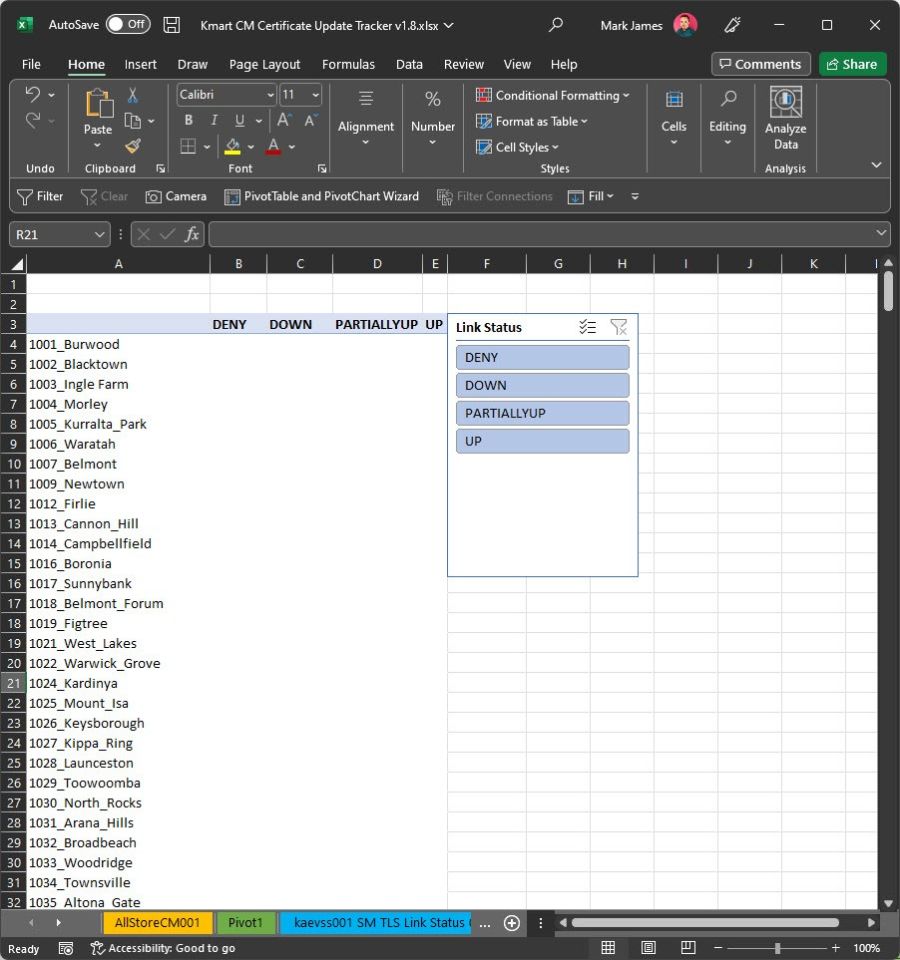Click the Camera quick access tool
The image size is (900, 960).
tap(176, 197)
